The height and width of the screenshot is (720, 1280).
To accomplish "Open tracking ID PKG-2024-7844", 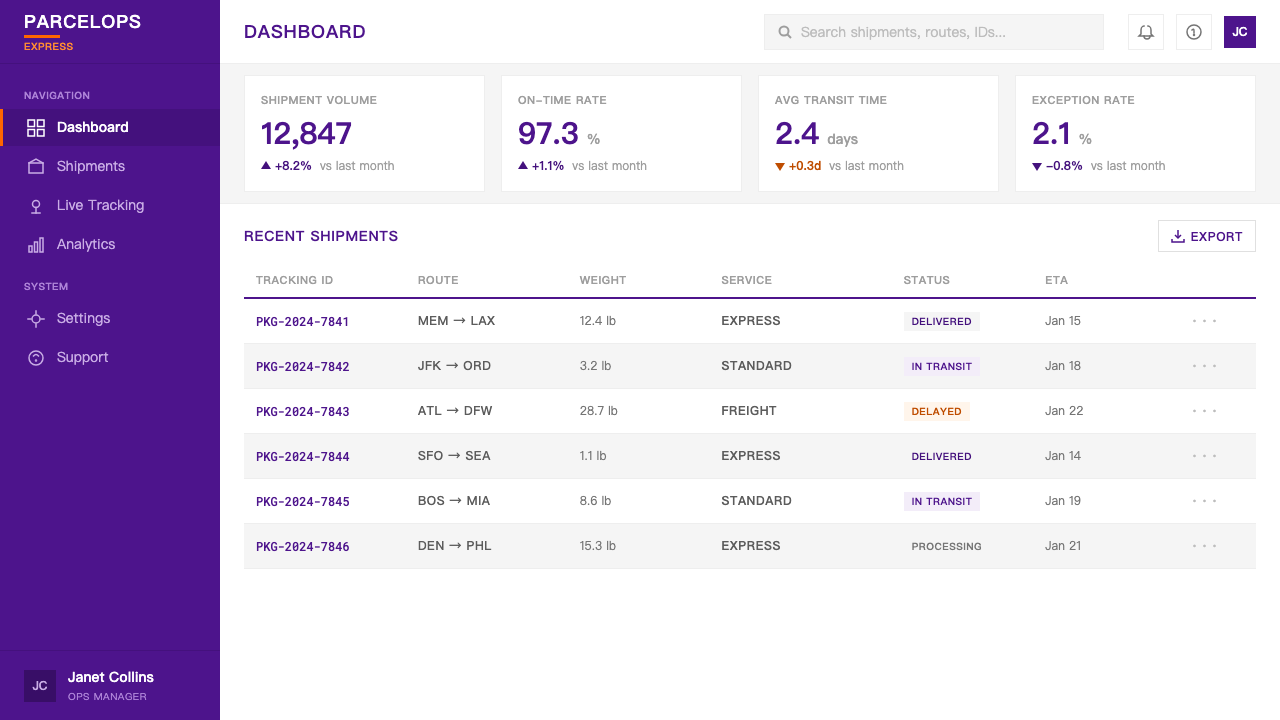I will (303, 457).
